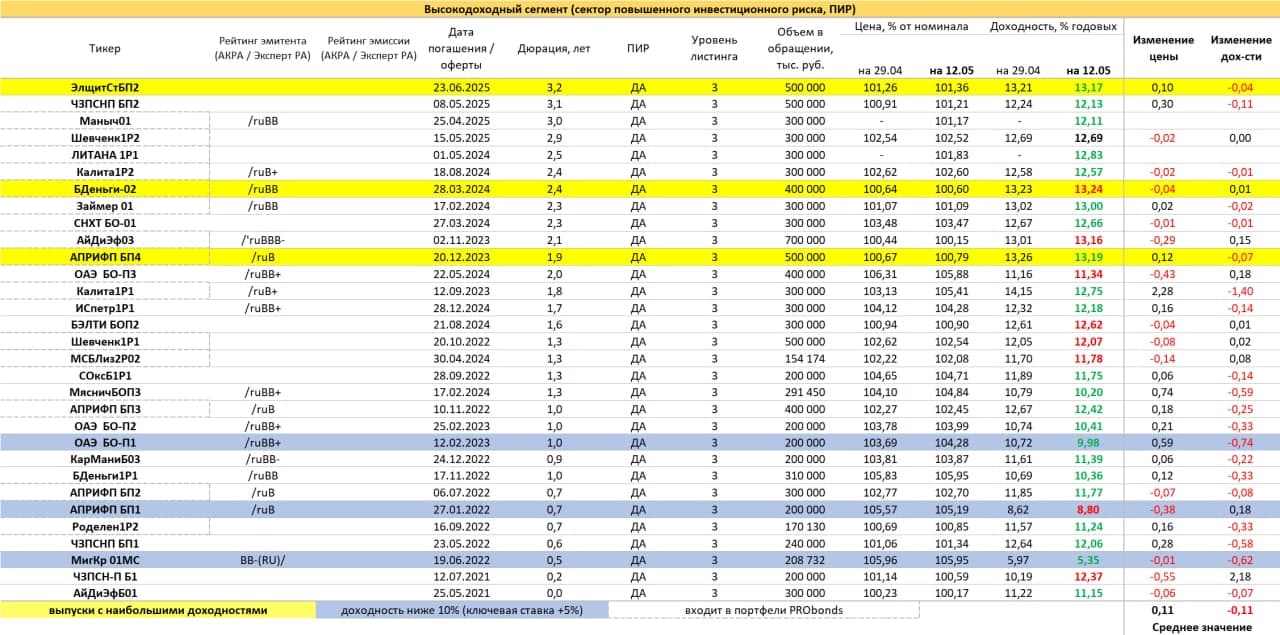The image size is (1280, 635).
Task: Select the 'Тикер' column header
Action: coord(105,48)
